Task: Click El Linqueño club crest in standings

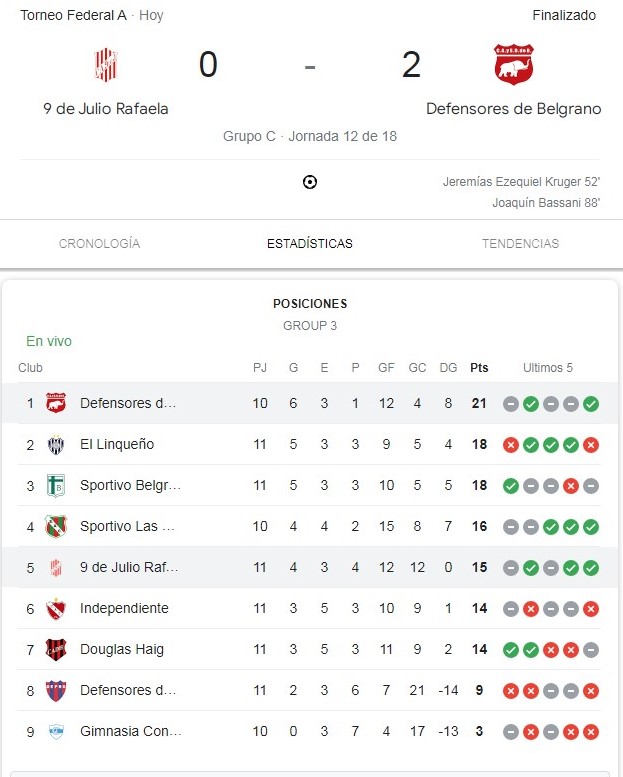Action: tap(56, 445)
